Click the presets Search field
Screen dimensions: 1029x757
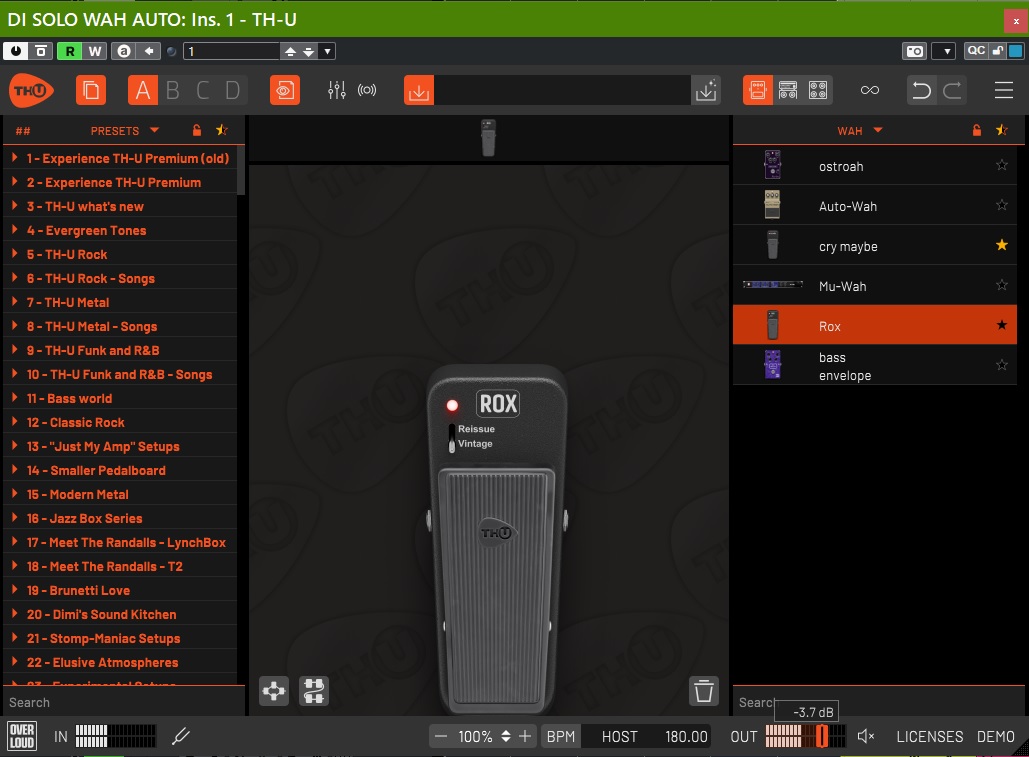[x=120, y=703]
